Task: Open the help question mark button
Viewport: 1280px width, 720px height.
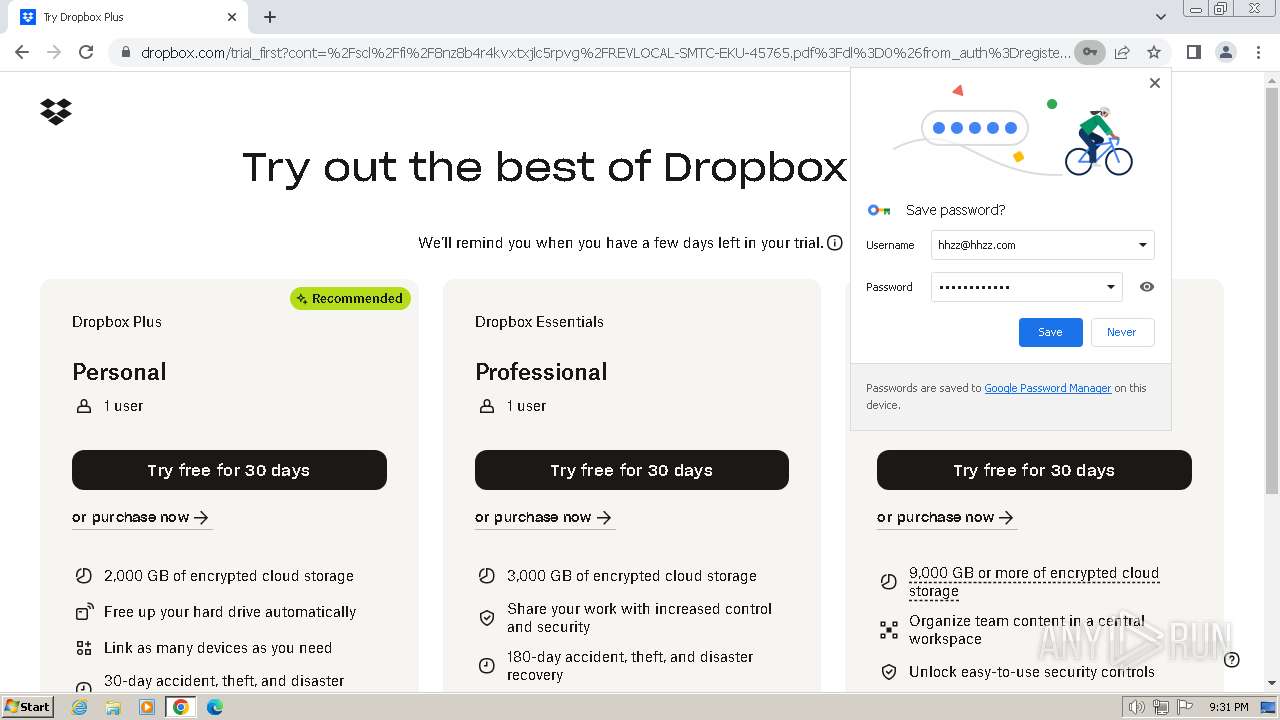Action: pyautogui.click(x=1232, y=659)
